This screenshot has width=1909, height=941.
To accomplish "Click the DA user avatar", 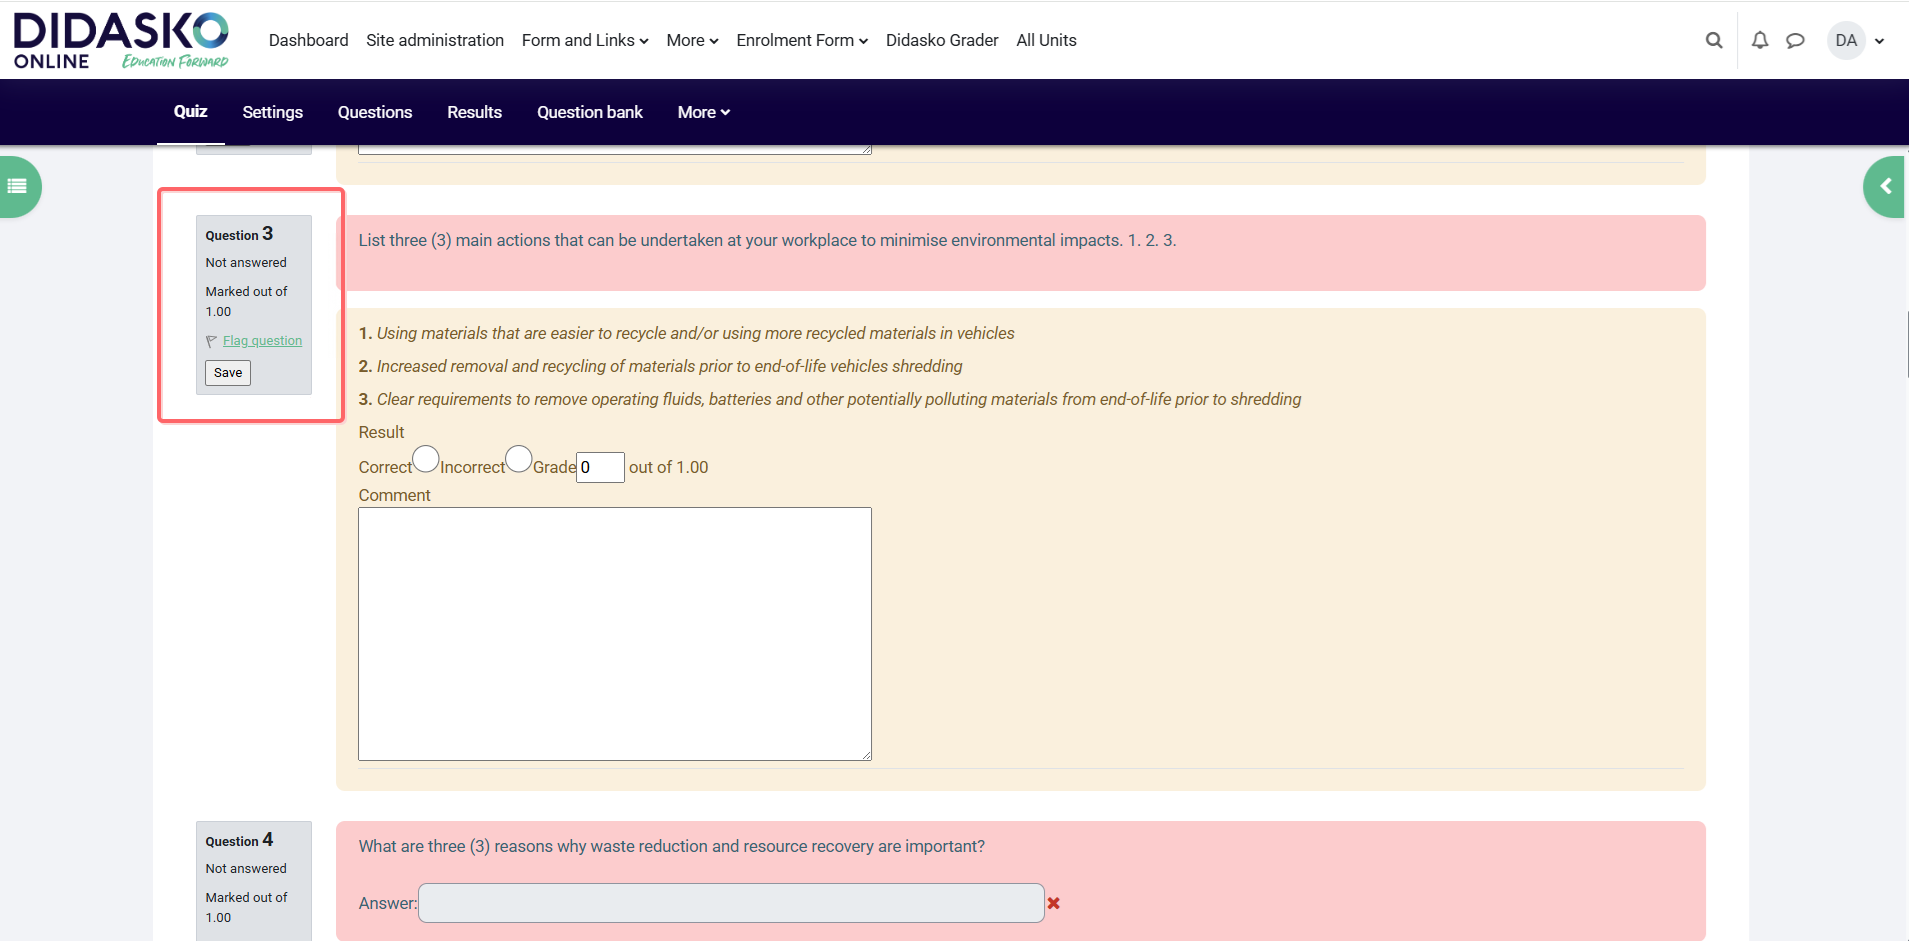I will tap(1845, 41).
